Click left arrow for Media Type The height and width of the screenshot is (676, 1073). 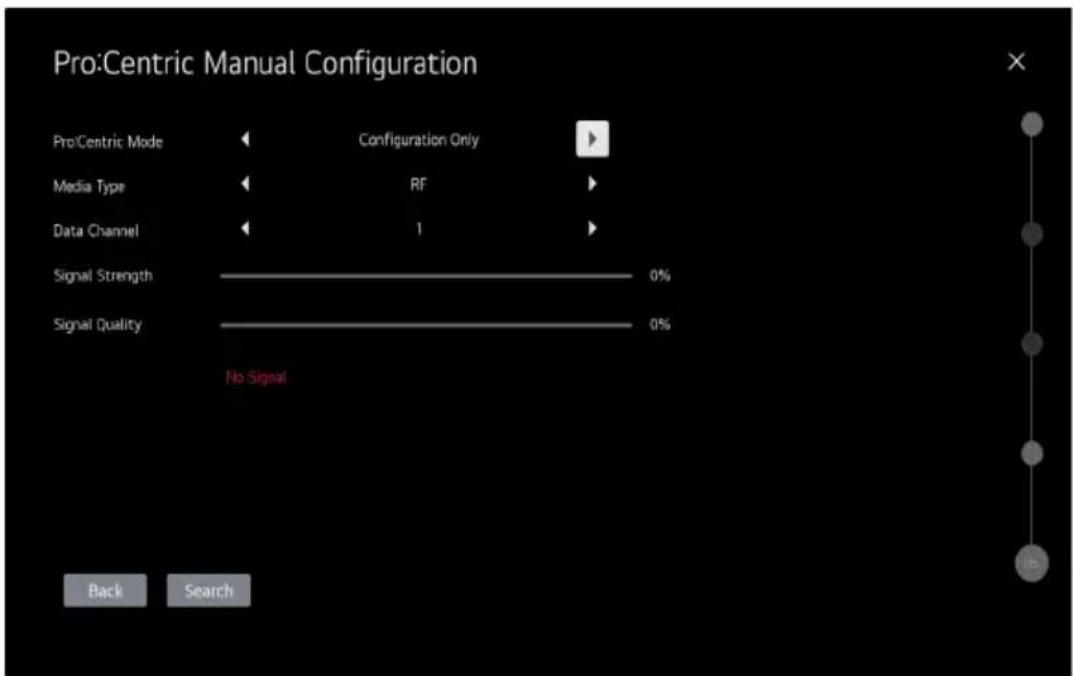point(245,183)
